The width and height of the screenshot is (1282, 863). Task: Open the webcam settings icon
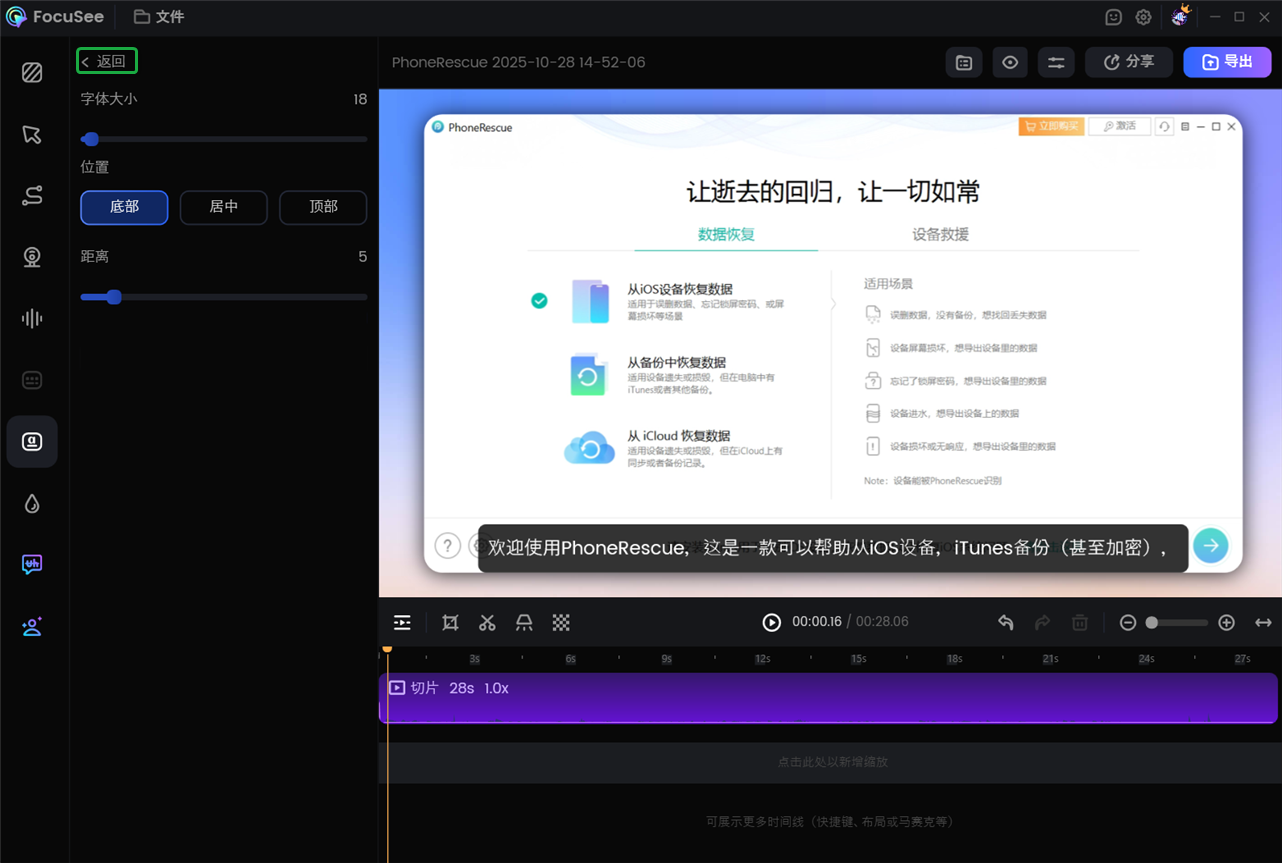click(x=32, y=257)
